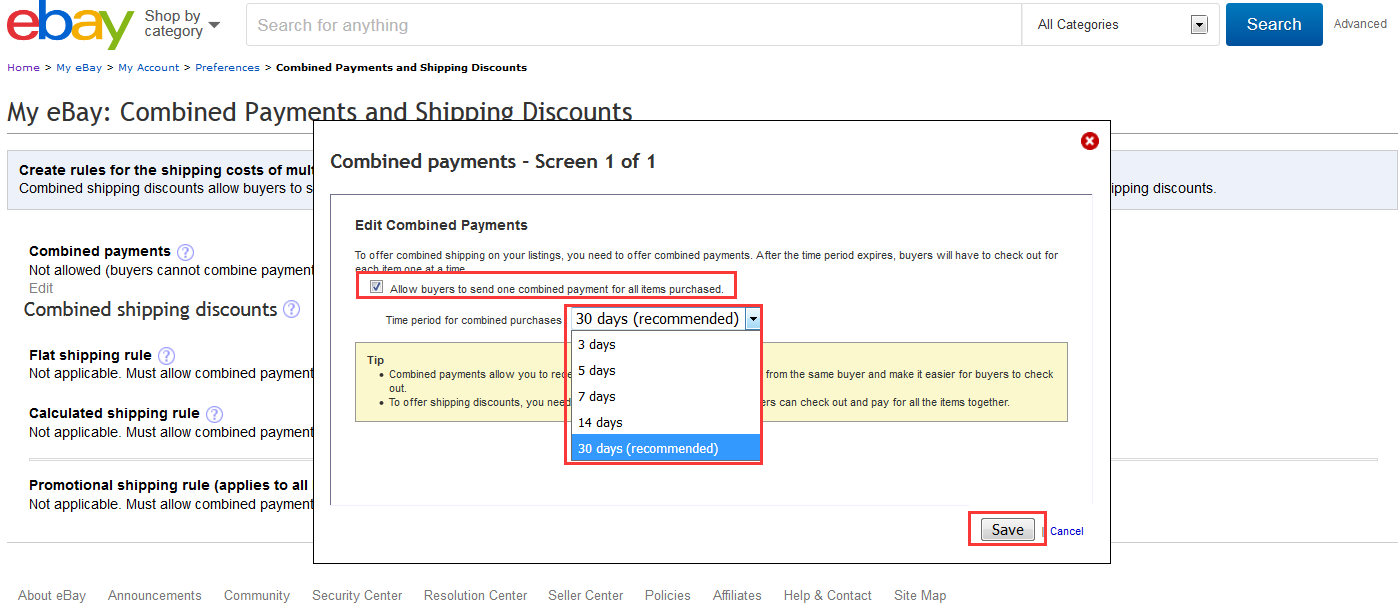
Task: Pick 14 days time period
Action: (x=600, y=423)
